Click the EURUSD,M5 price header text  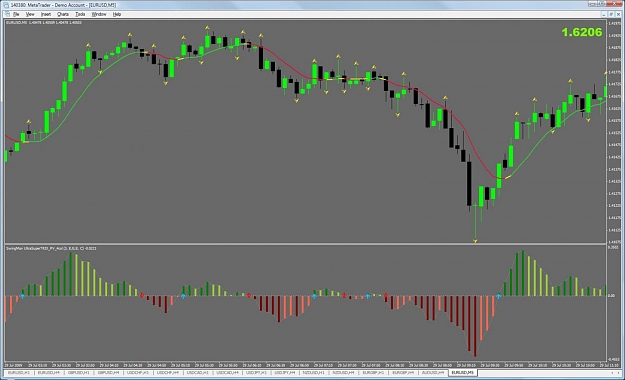[44, 23]
